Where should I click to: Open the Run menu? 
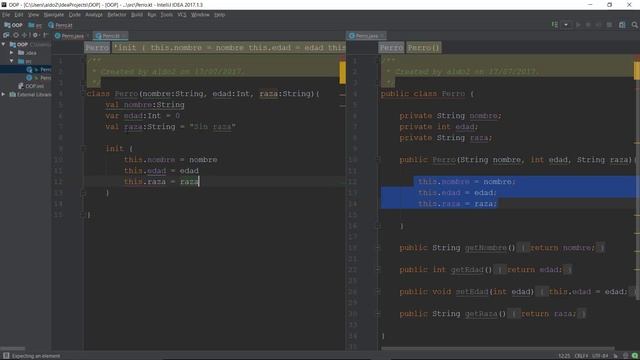pos(151,15)
